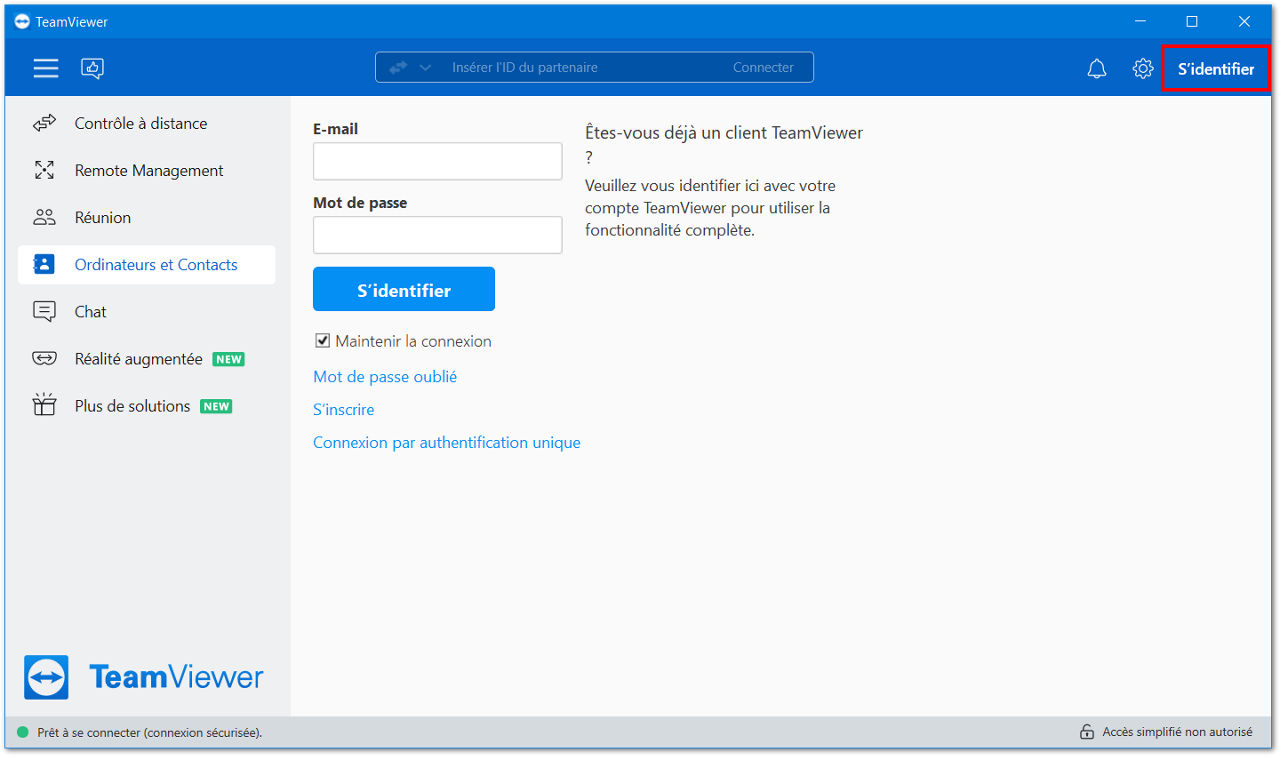
Task: Click the green connection status dot
Action: pos(23,732)
